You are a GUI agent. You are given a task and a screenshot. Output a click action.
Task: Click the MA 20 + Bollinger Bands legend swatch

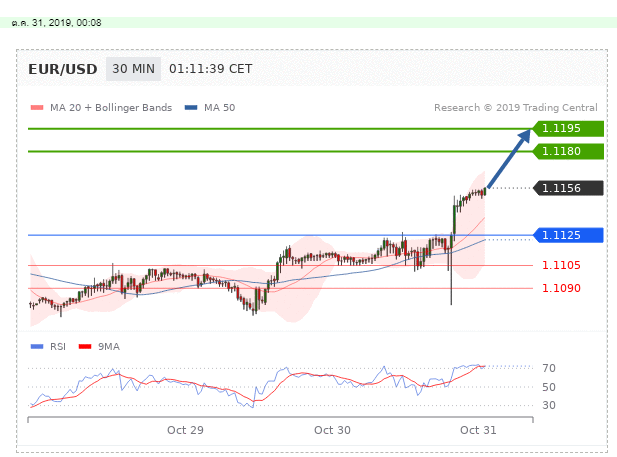[35, 108]
